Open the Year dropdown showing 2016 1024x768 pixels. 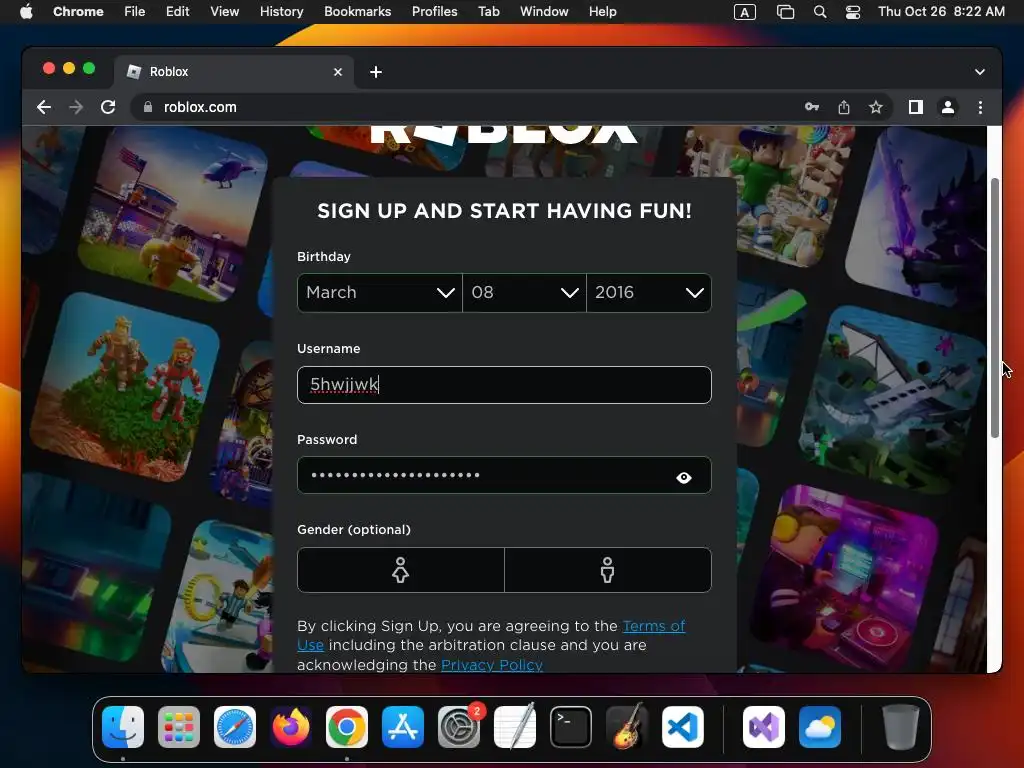point(649,293)
